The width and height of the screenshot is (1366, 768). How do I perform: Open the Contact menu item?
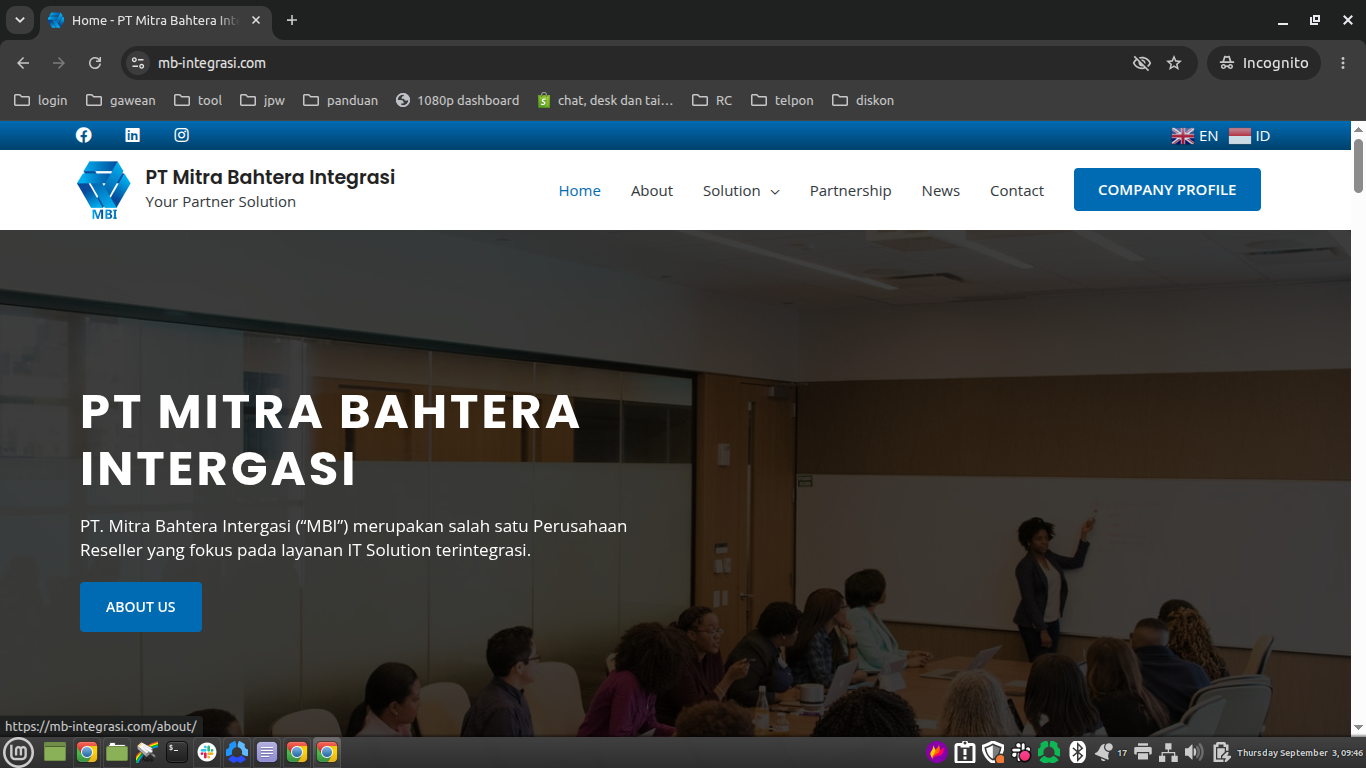point(1017,191)
